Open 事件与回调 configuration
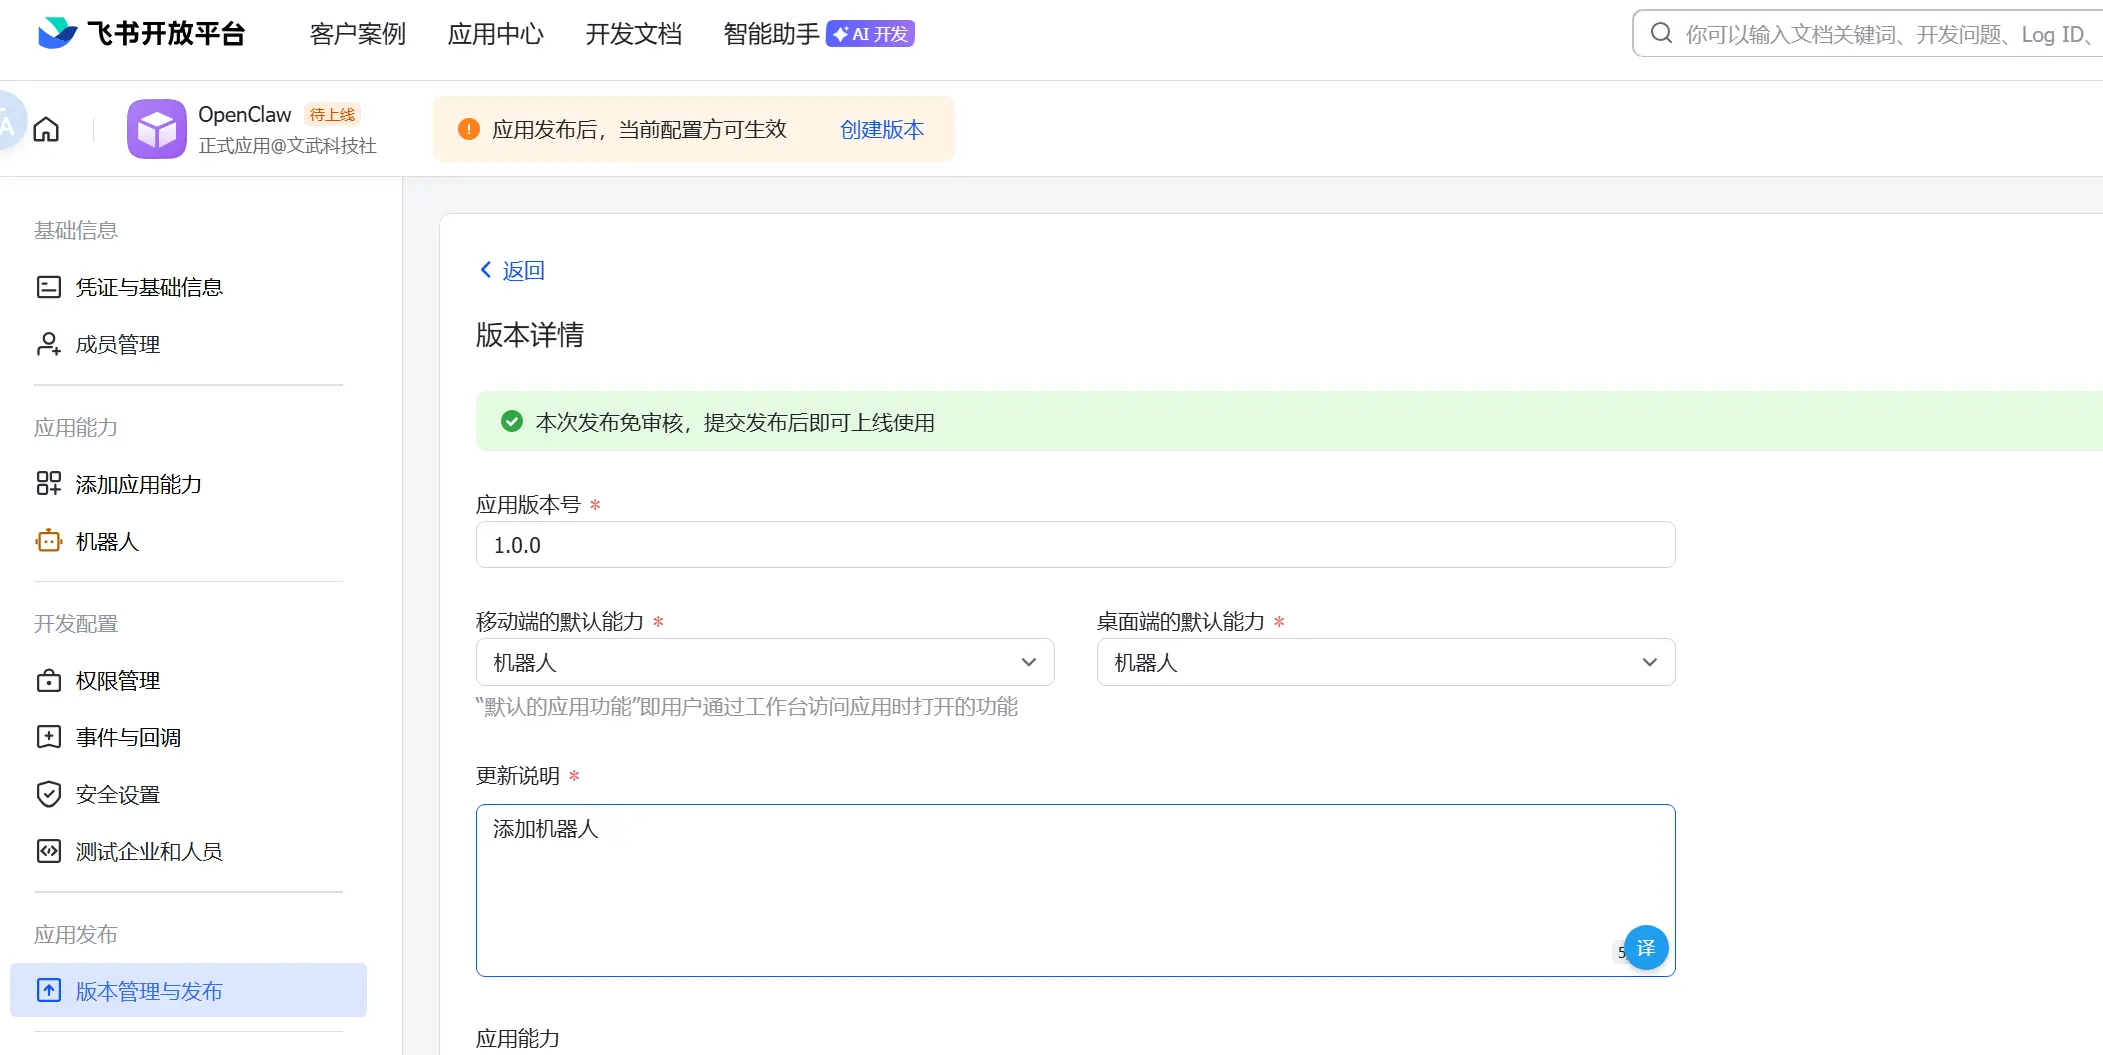Screen dimensions: 2103x1055 coord(128,738)
